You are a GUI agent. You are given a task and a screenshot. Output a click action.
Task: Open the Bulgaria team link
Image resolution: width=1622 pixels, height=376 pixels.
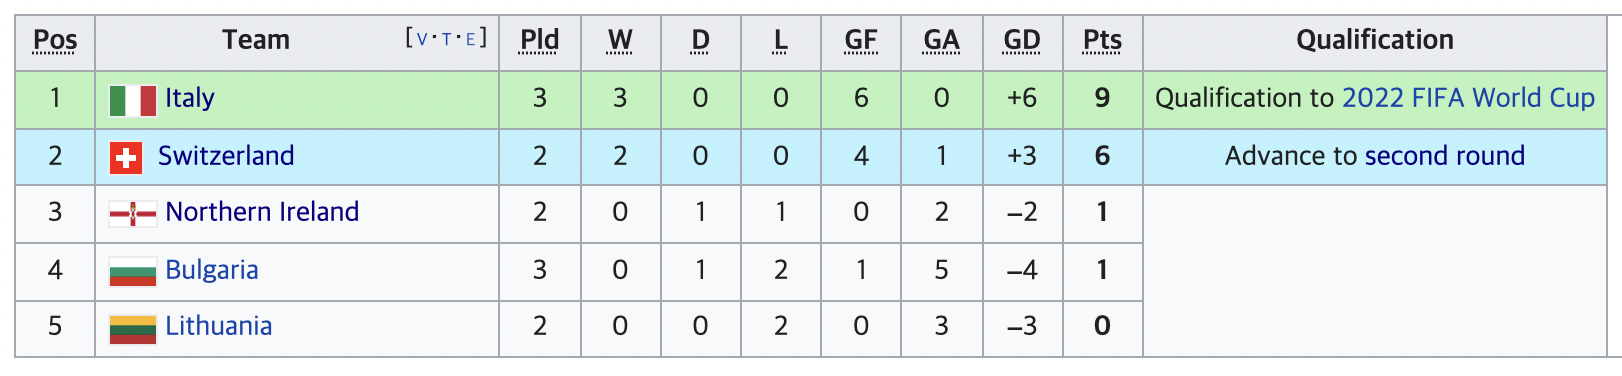tap(212, 270)
